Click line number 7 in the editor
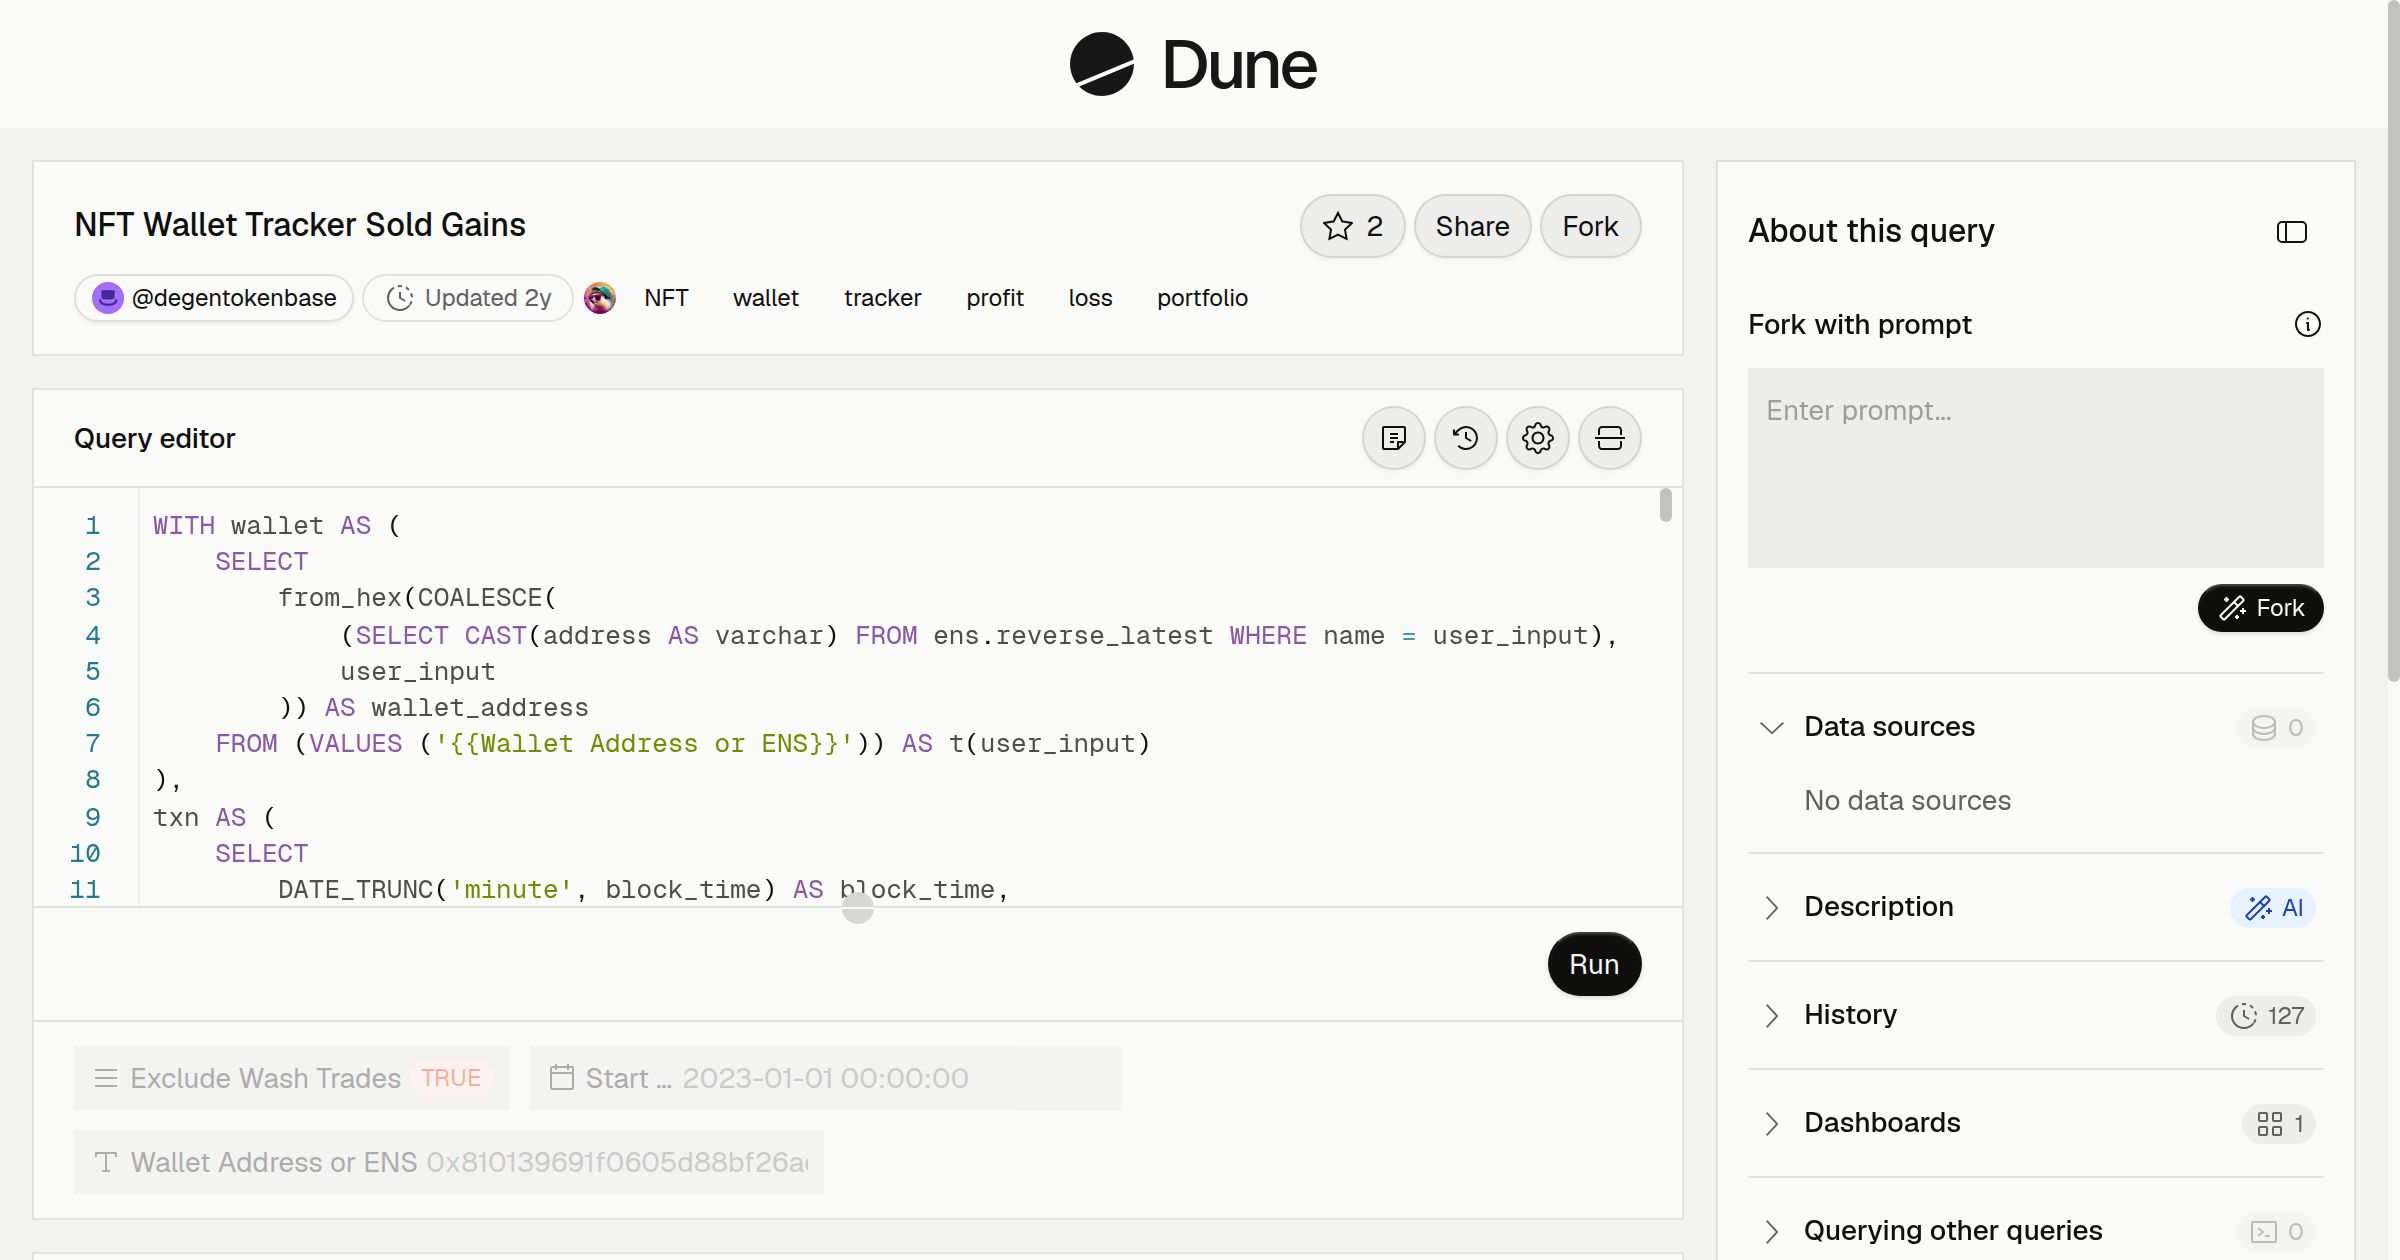 coord(92,743)
